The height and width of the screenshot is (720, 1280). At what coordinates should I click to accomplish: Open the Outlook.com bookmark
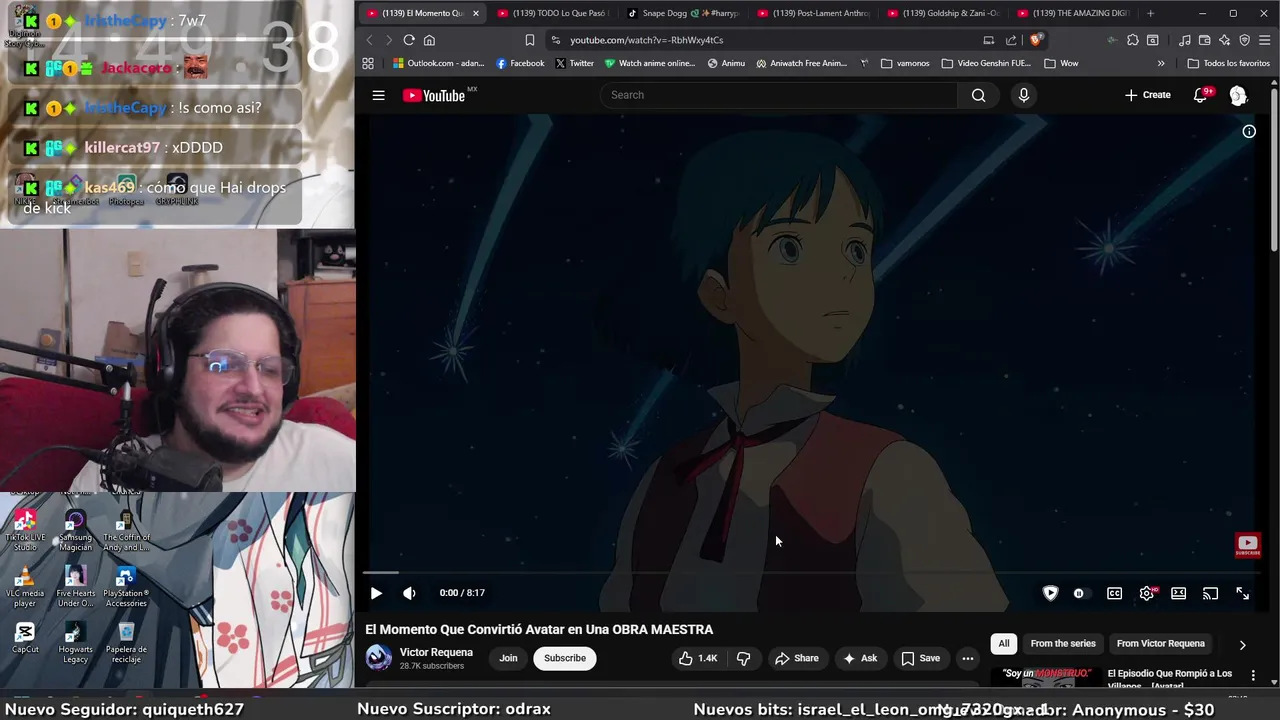click(x=438, y=63)
